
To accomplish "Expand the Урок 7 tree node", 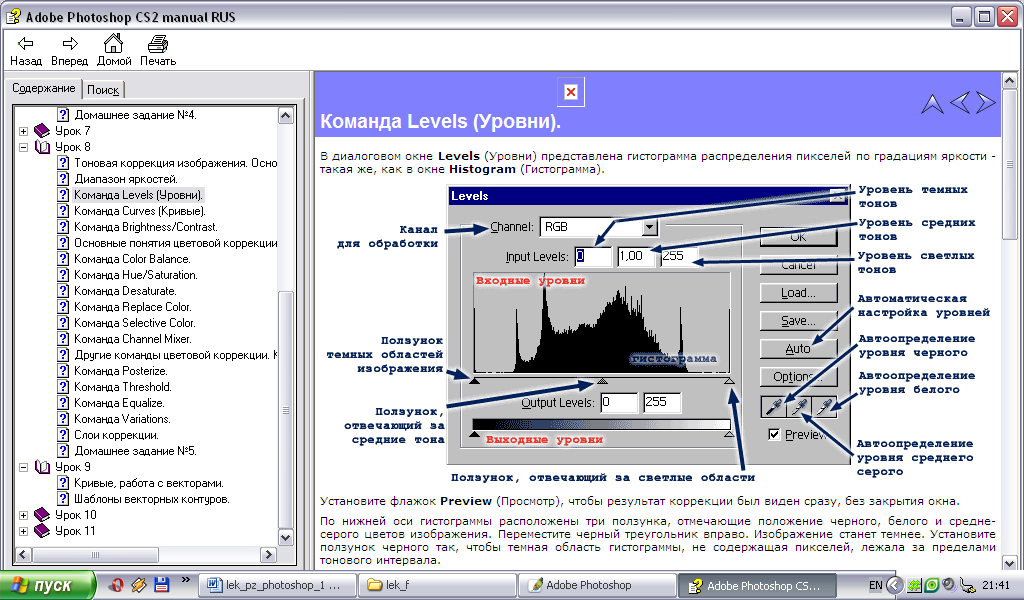I will 24,131.
